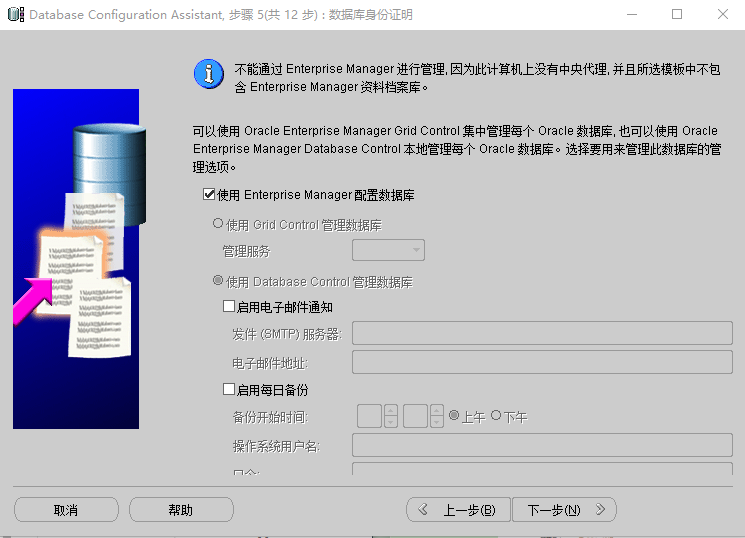Viewport: 745px width, 538px height.
Task: Maximize the Database Configuration Assistant window
Action: pyautogui.click(x=677, y=14)
